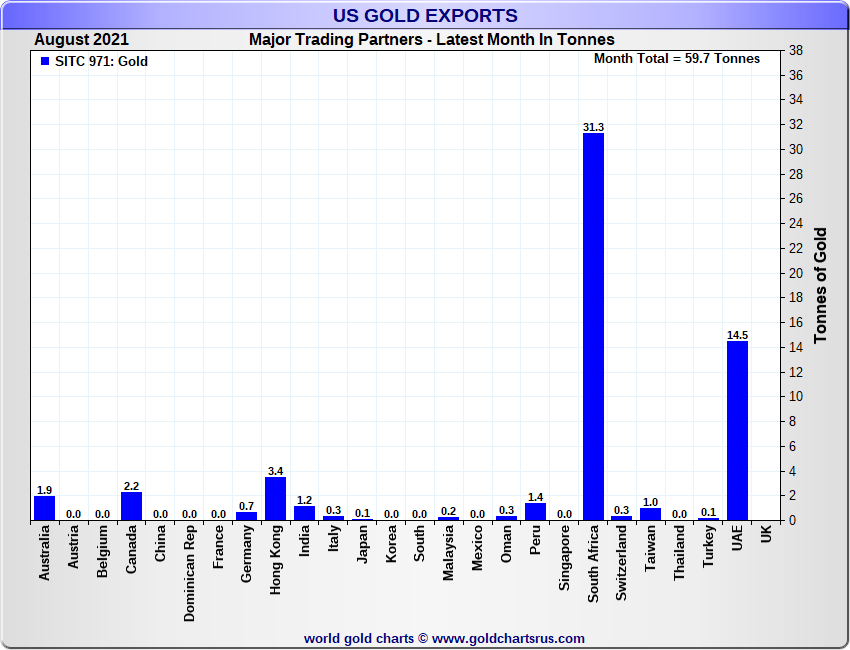Select the Germany bar
Image resolution: width=850 pixels, height=650 pixels.
[247, 516]
